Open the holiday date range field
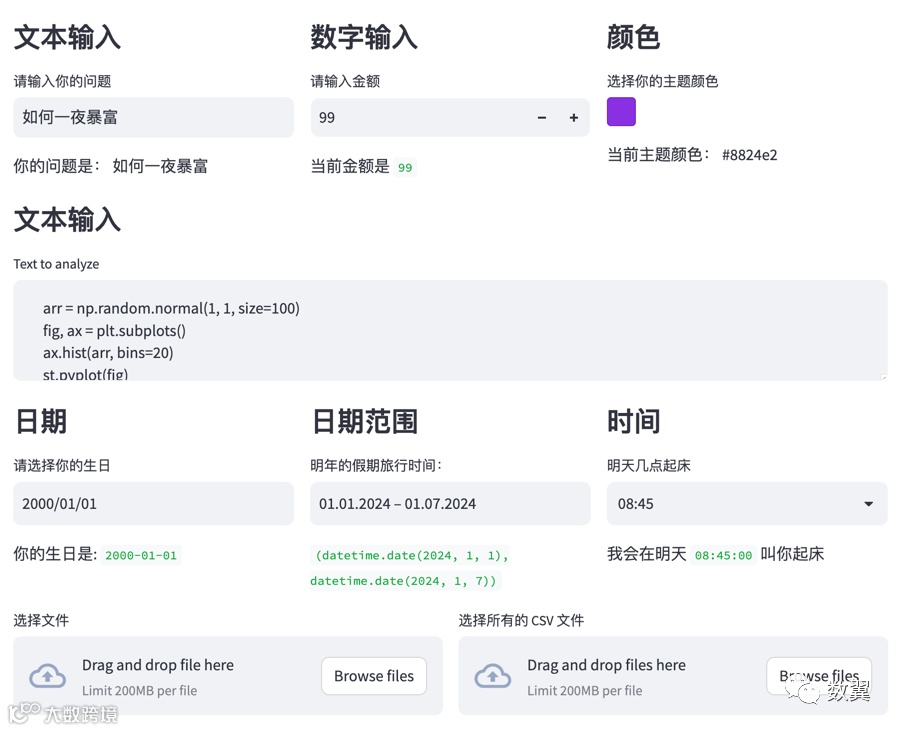 pos(450,504)
